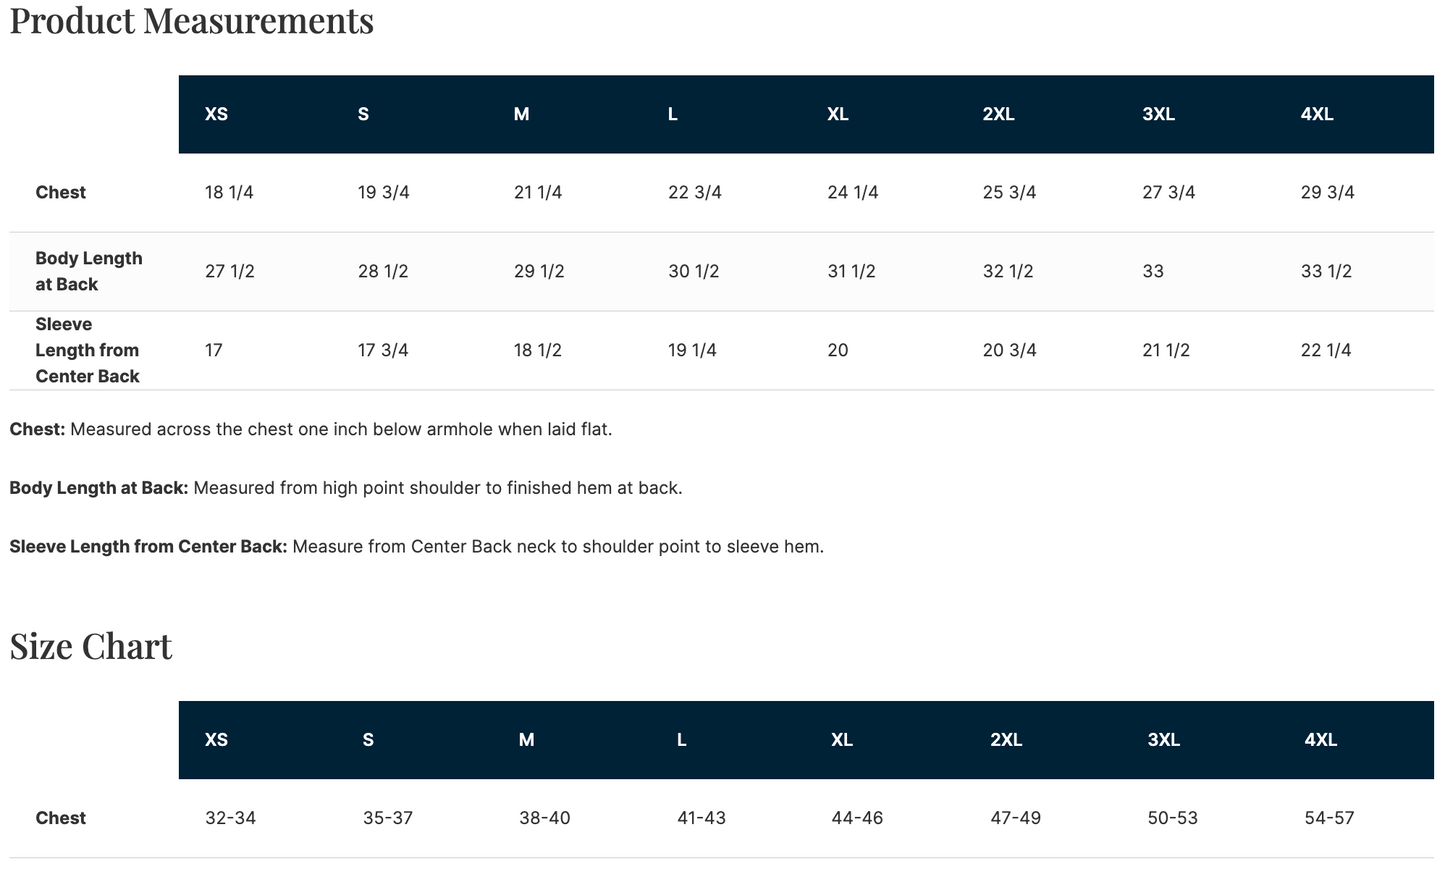Screen dimensions: 1445x869
Task: Click the 4XL header in Product Measurements table
Action: pos(1317,114)
